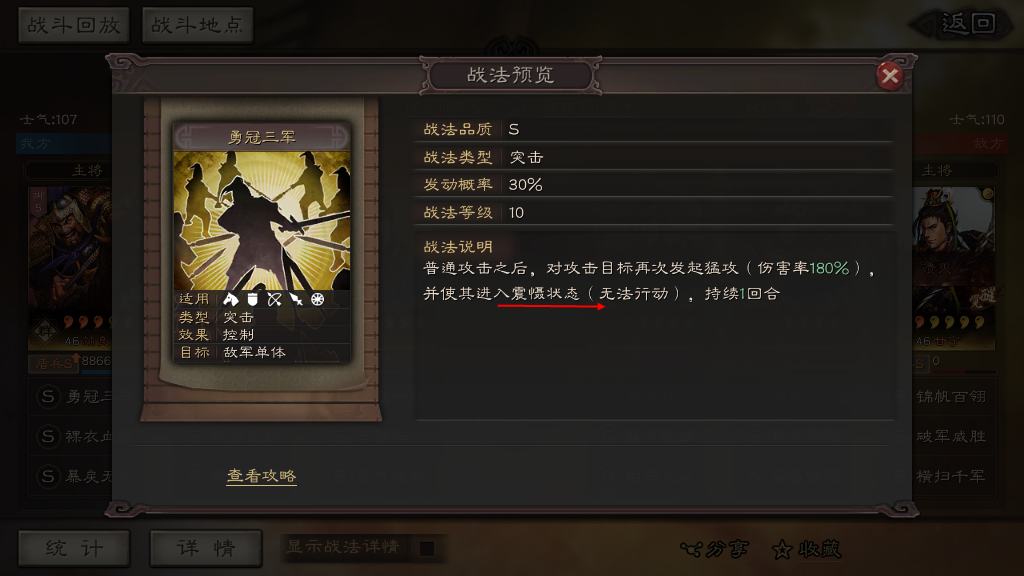
Task: Close the 战法预览 dialog with red X
Action: pyautogui.click(x=889, y=76)
